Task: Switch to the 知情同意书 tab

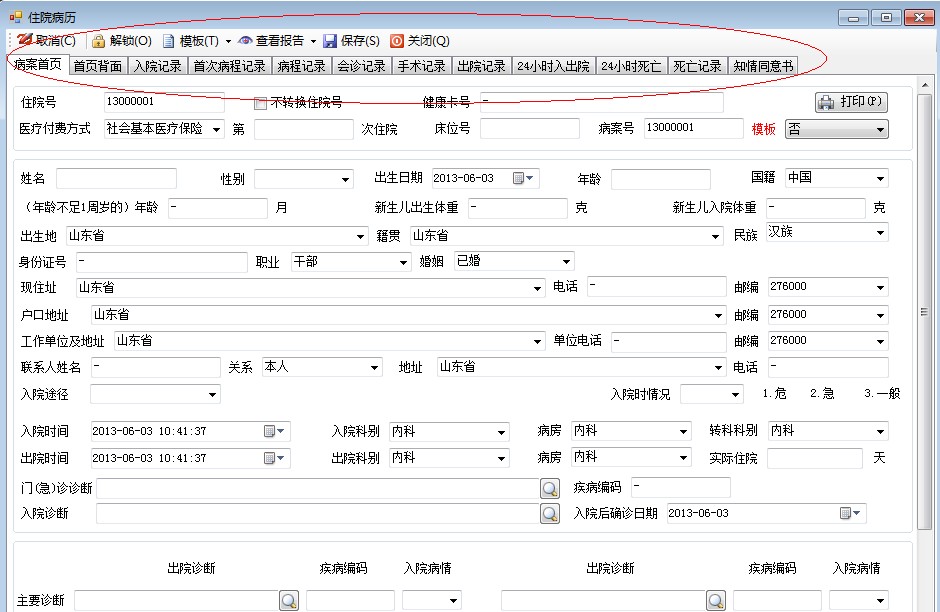Action: click(763, 66)
